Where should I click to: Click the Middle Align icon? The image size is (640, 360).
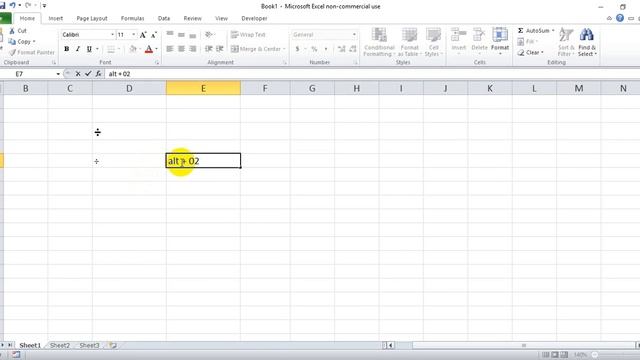[181, 35]
